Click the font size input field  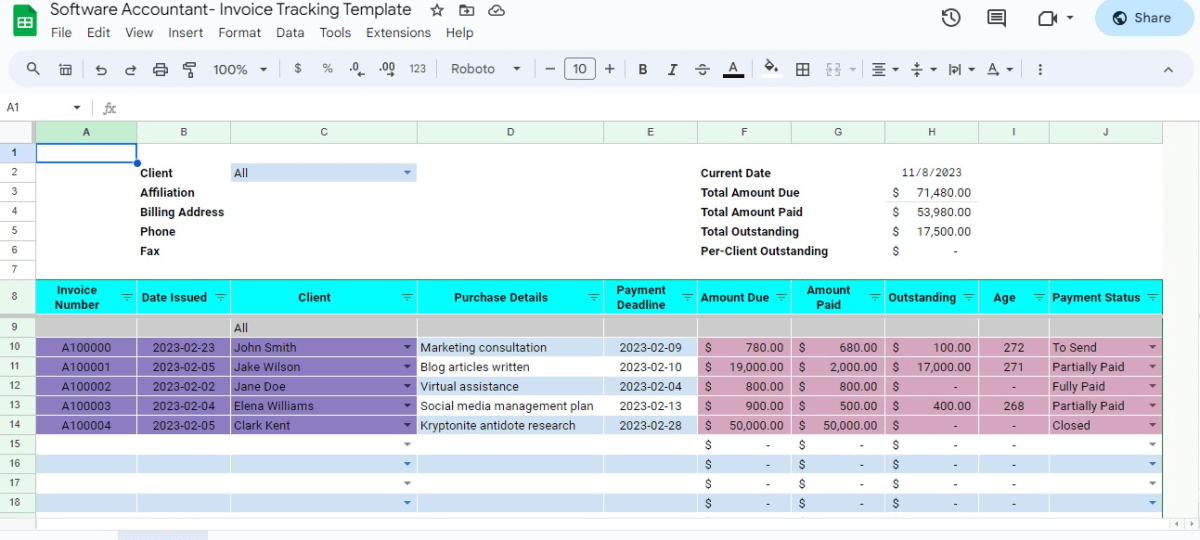(x=580, y=69)
